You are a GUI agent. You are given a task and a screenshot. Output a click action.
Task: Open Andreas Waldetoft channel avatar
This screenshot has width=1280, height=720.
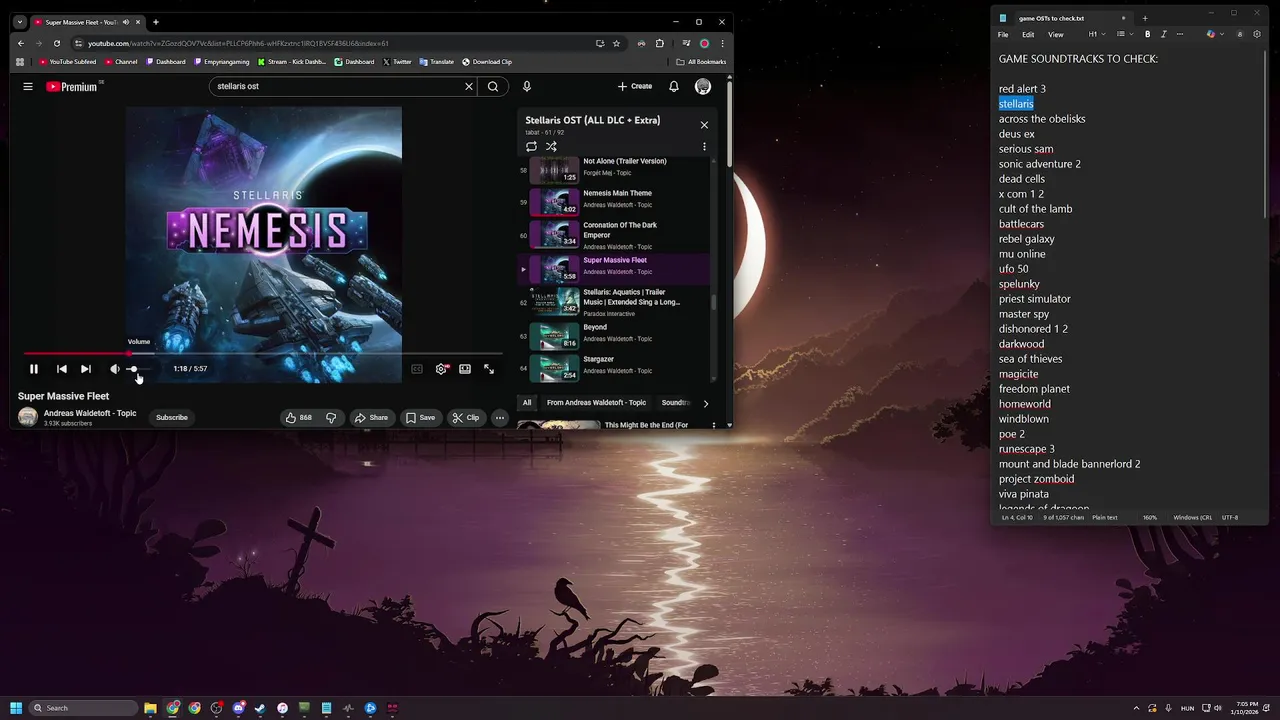tap(28, 417)
